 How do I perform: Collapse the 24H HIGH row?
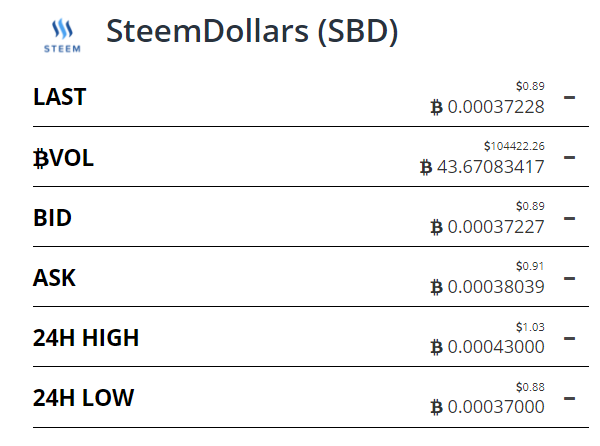[x=570, y=338]
